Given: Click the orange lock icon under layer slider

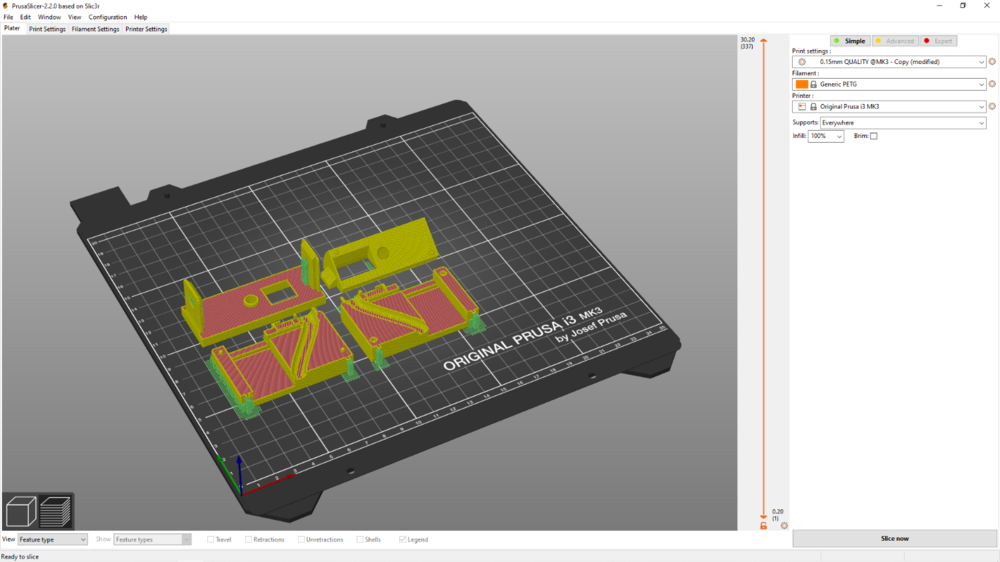Looking at the screenshot, I should coord(763,525).
